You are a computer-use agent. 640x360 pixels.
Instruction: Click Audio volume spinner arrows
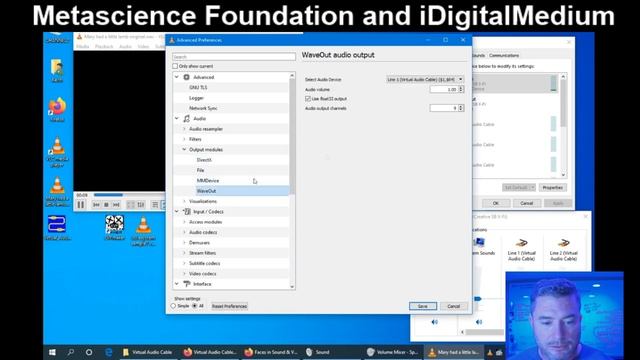click(461, 89)
